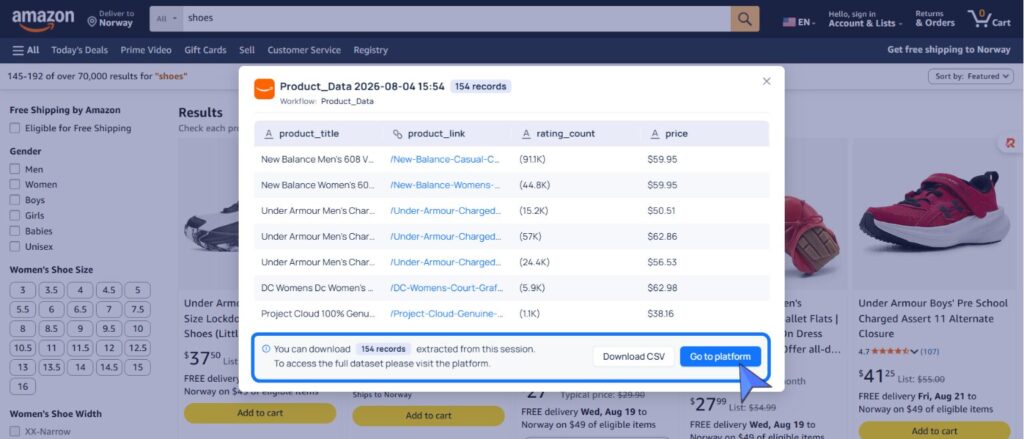The image size is (1024, 439).
Task: Select women's shoe size 10.5
Action: [23, 348]
